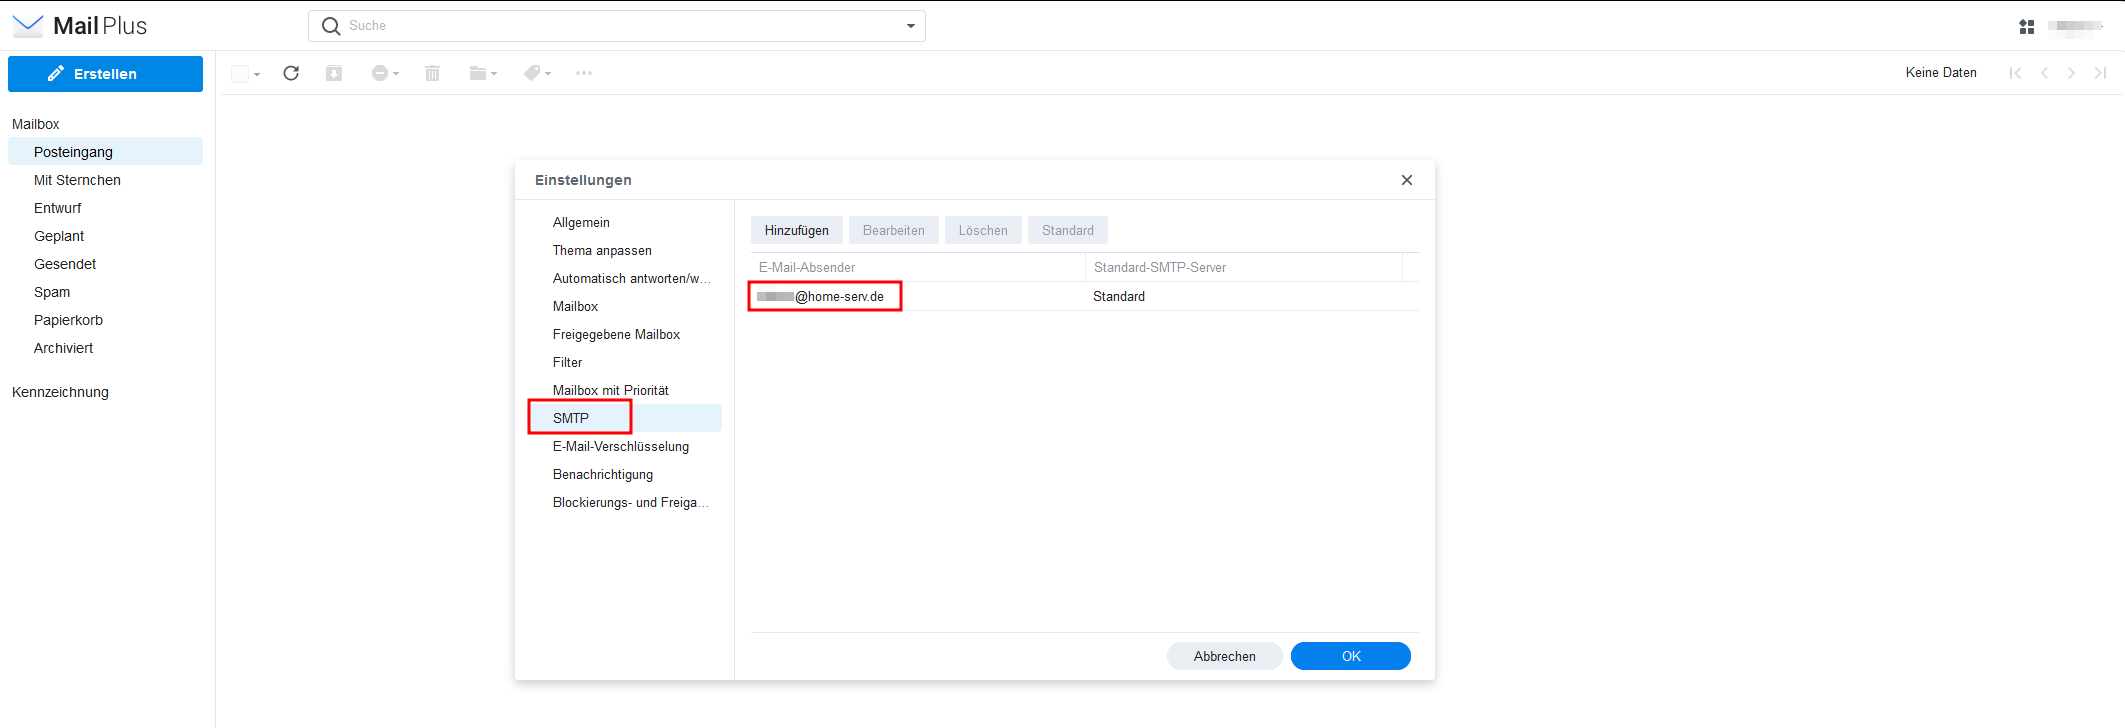Open the app grid icon top right
2125x728 pixels.
[2026, 27]
